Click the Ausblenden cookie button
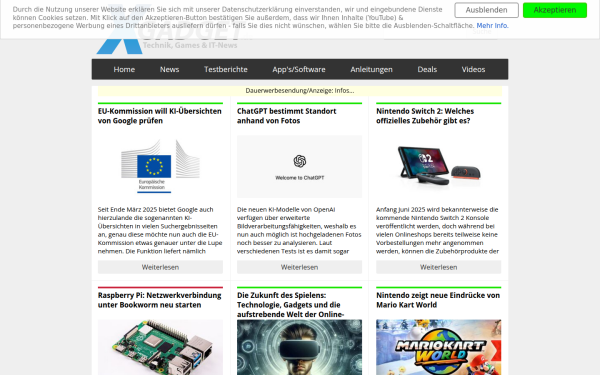 click(x=486, y=10)
